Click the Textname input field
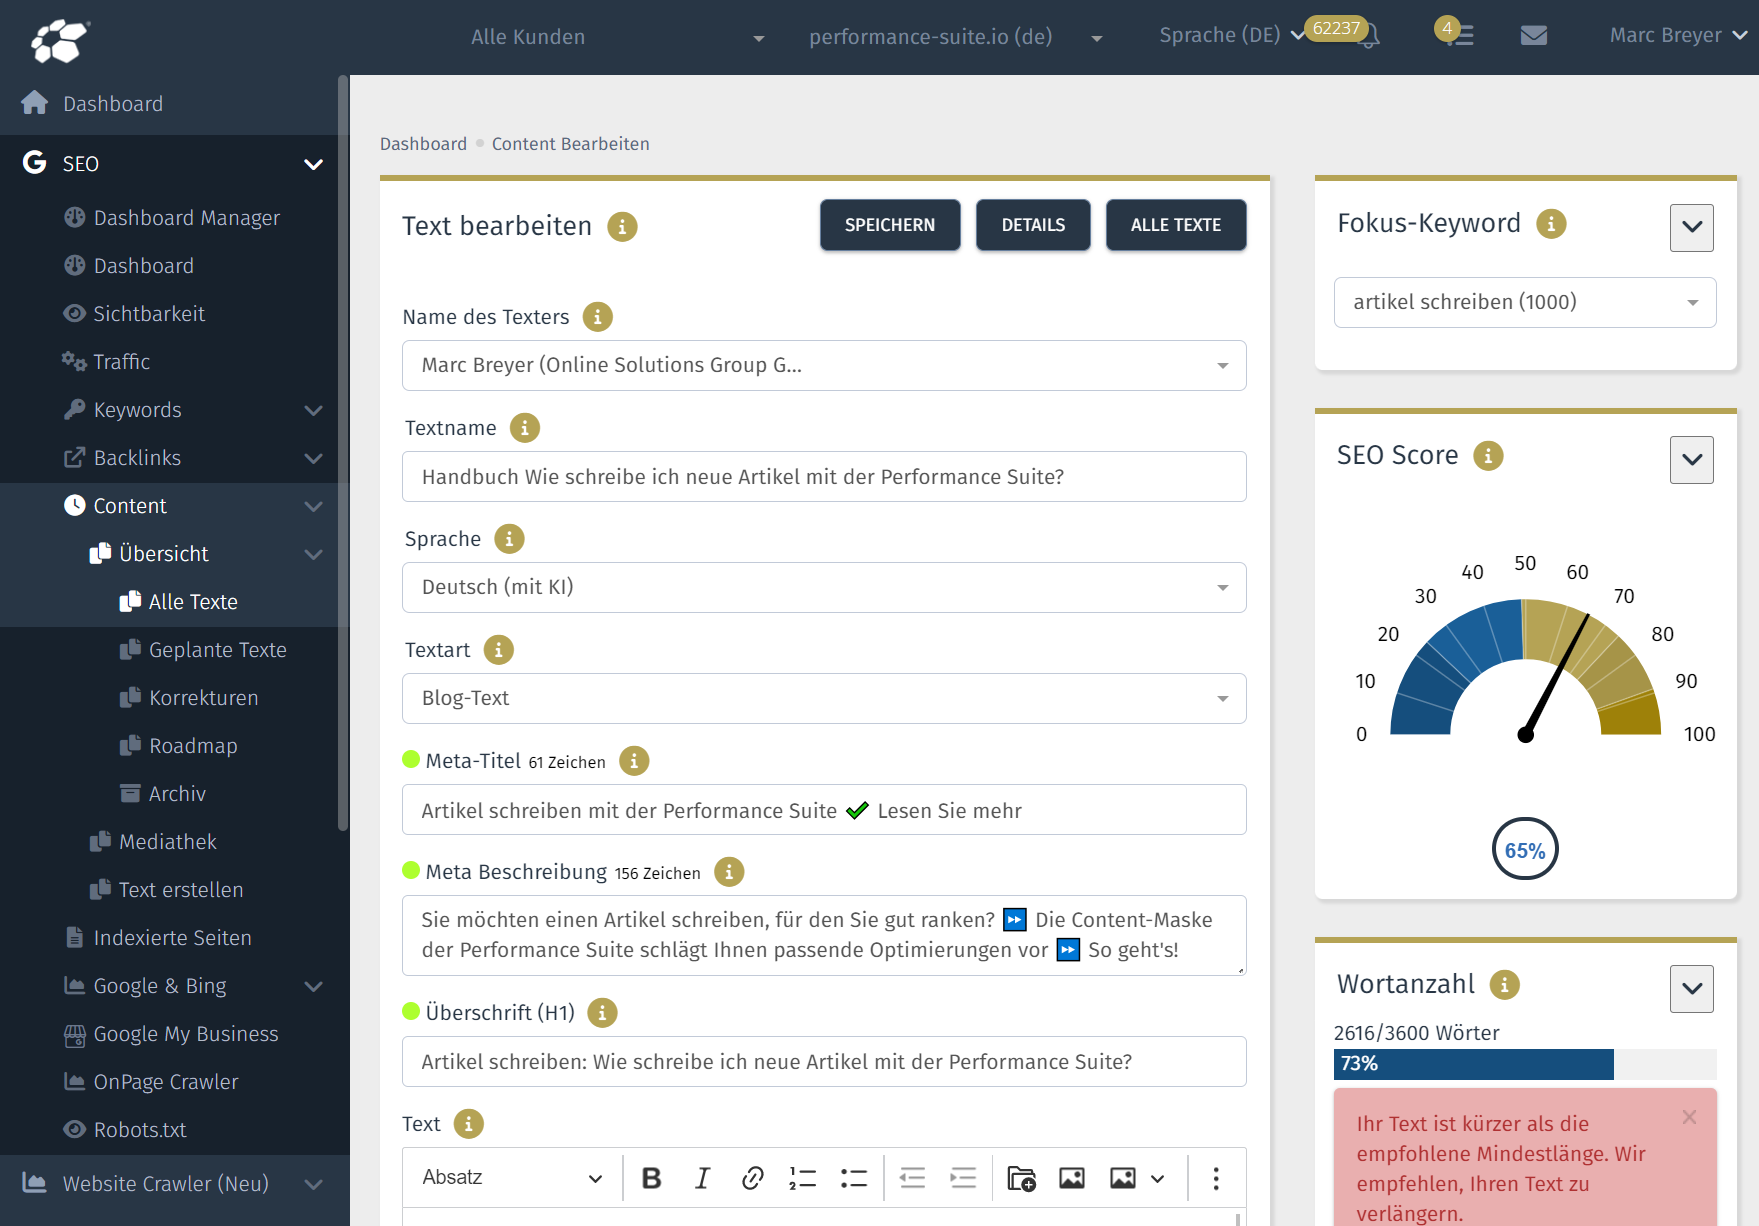The width and height of the screenshot is (1759, 1226). click(824, 476)
